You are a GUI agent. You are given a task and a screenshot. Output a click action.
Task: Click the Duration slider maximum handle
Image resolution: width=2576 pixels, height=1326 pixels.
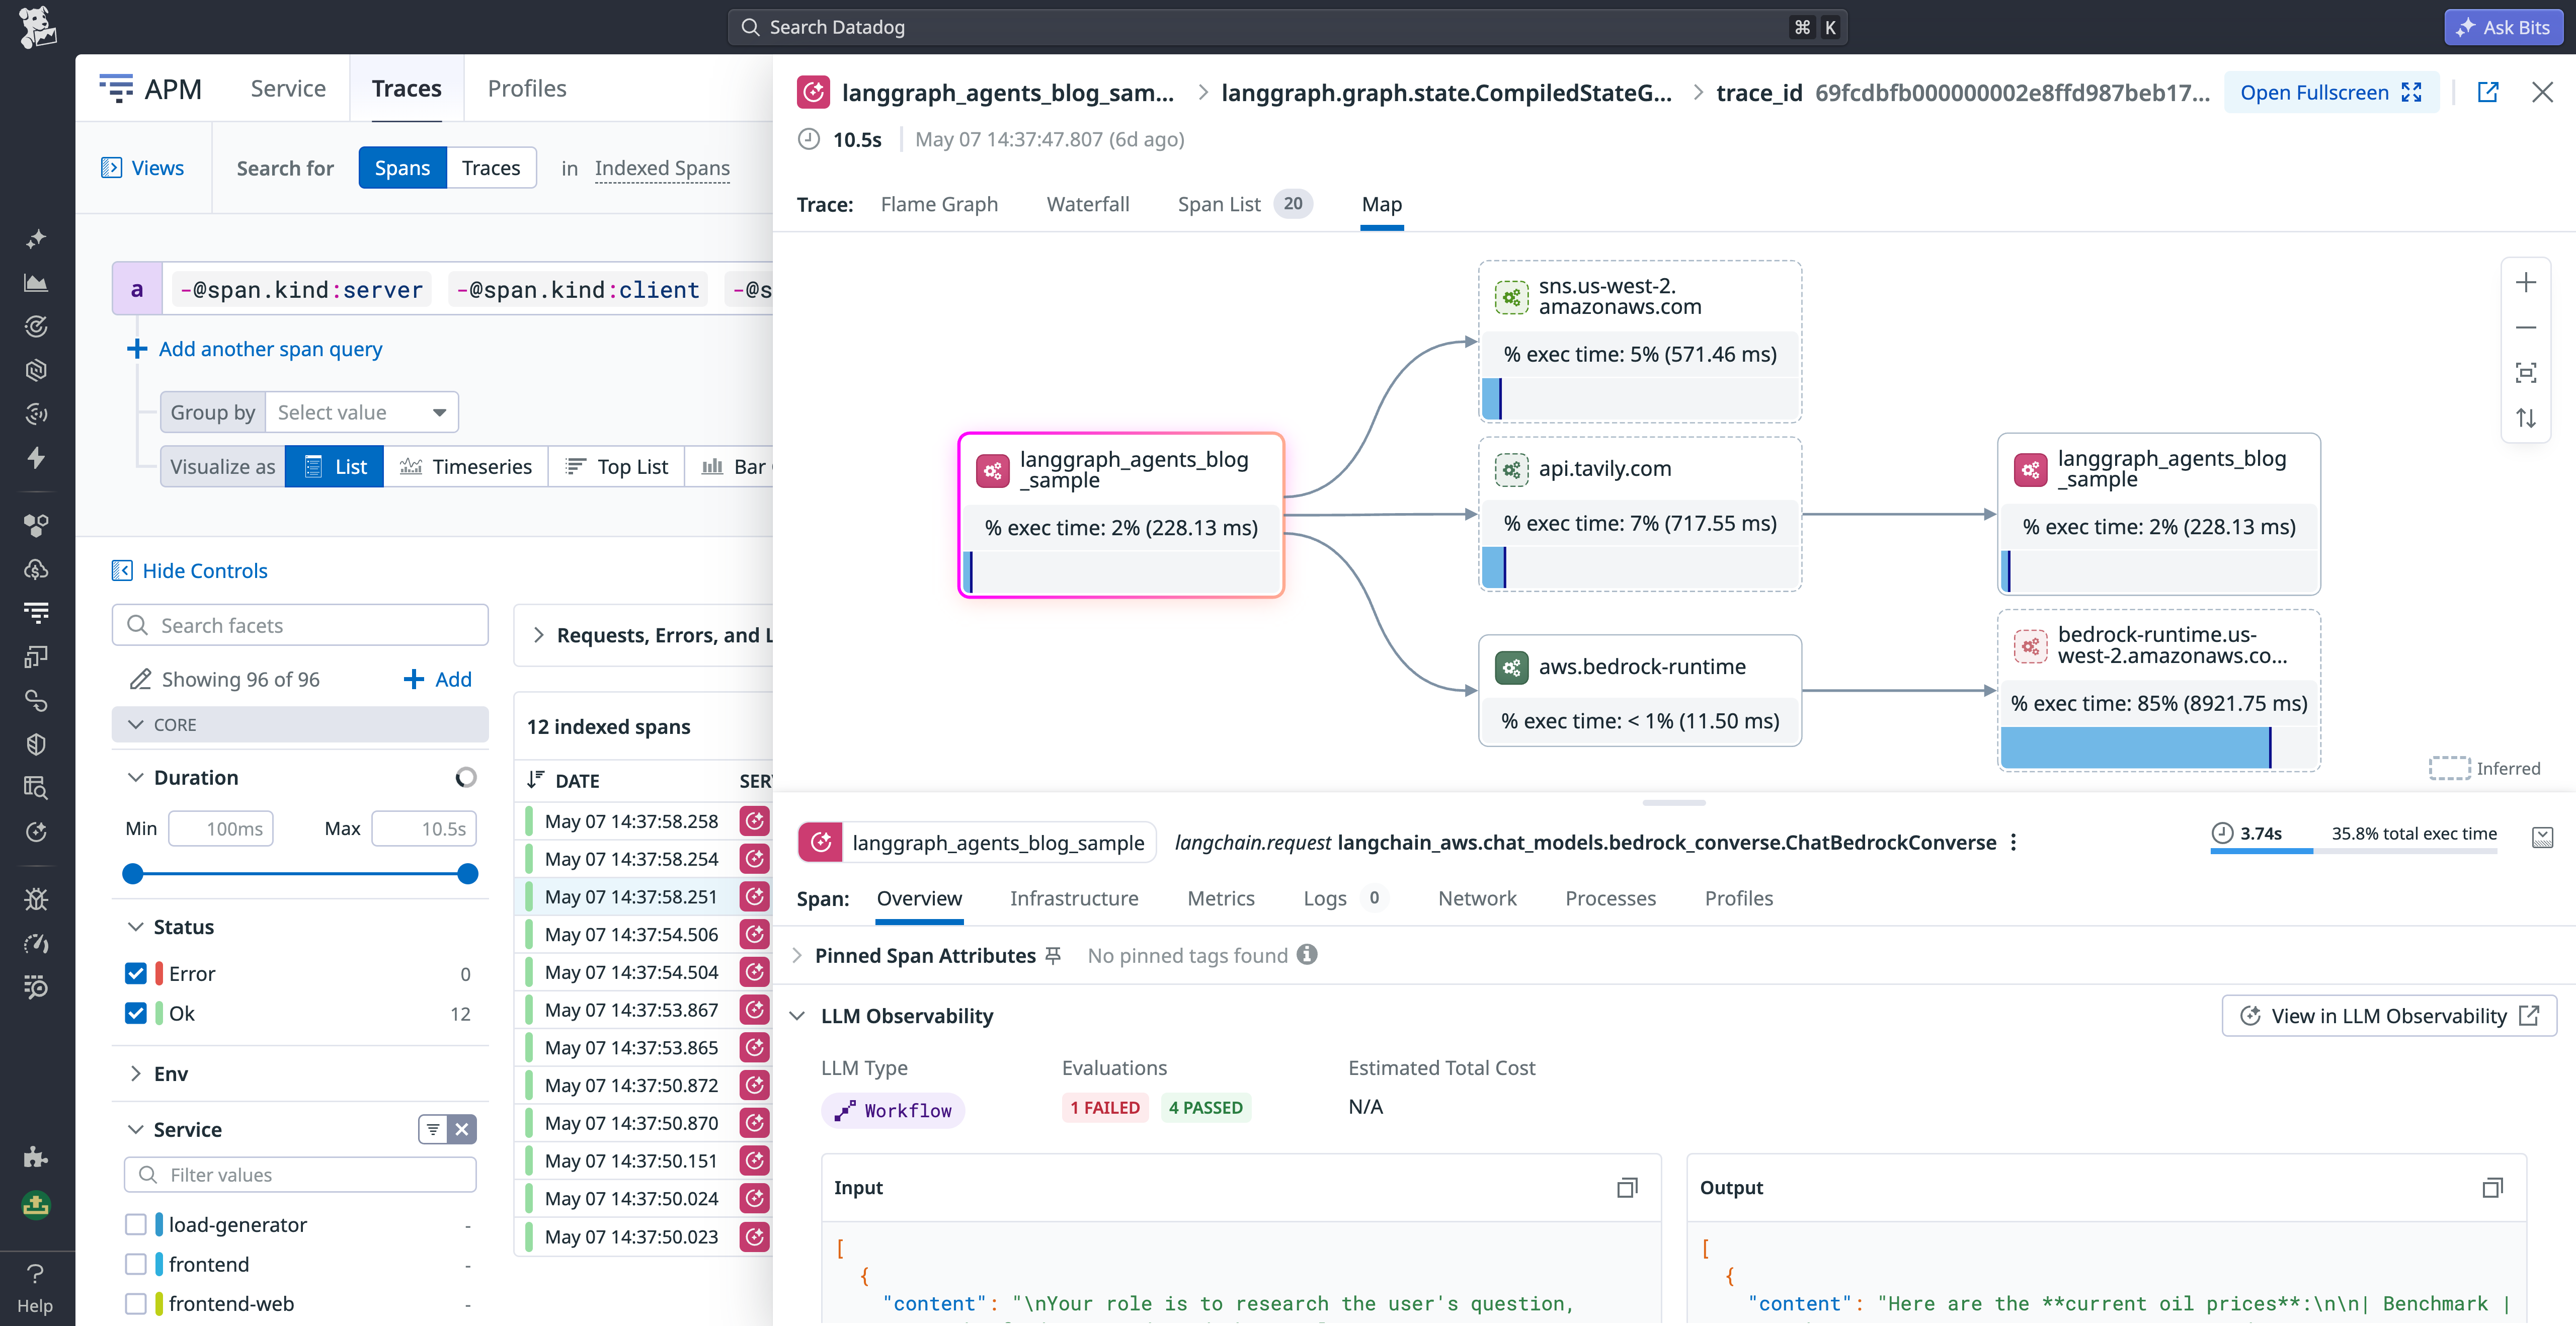pyautogui.click(x=467, y=874)
